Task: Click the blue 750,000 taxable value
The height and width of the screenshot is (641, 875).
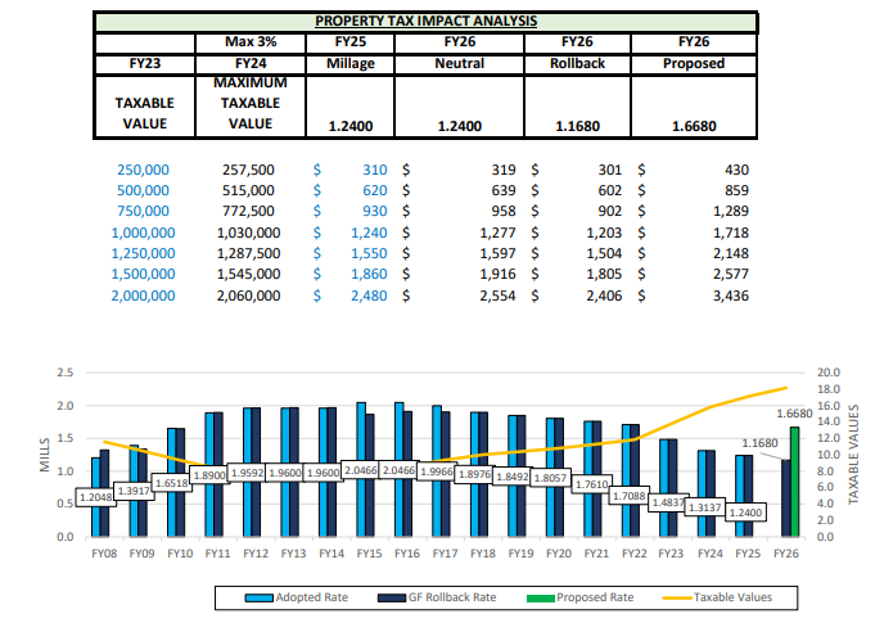Action: (143, 211)
